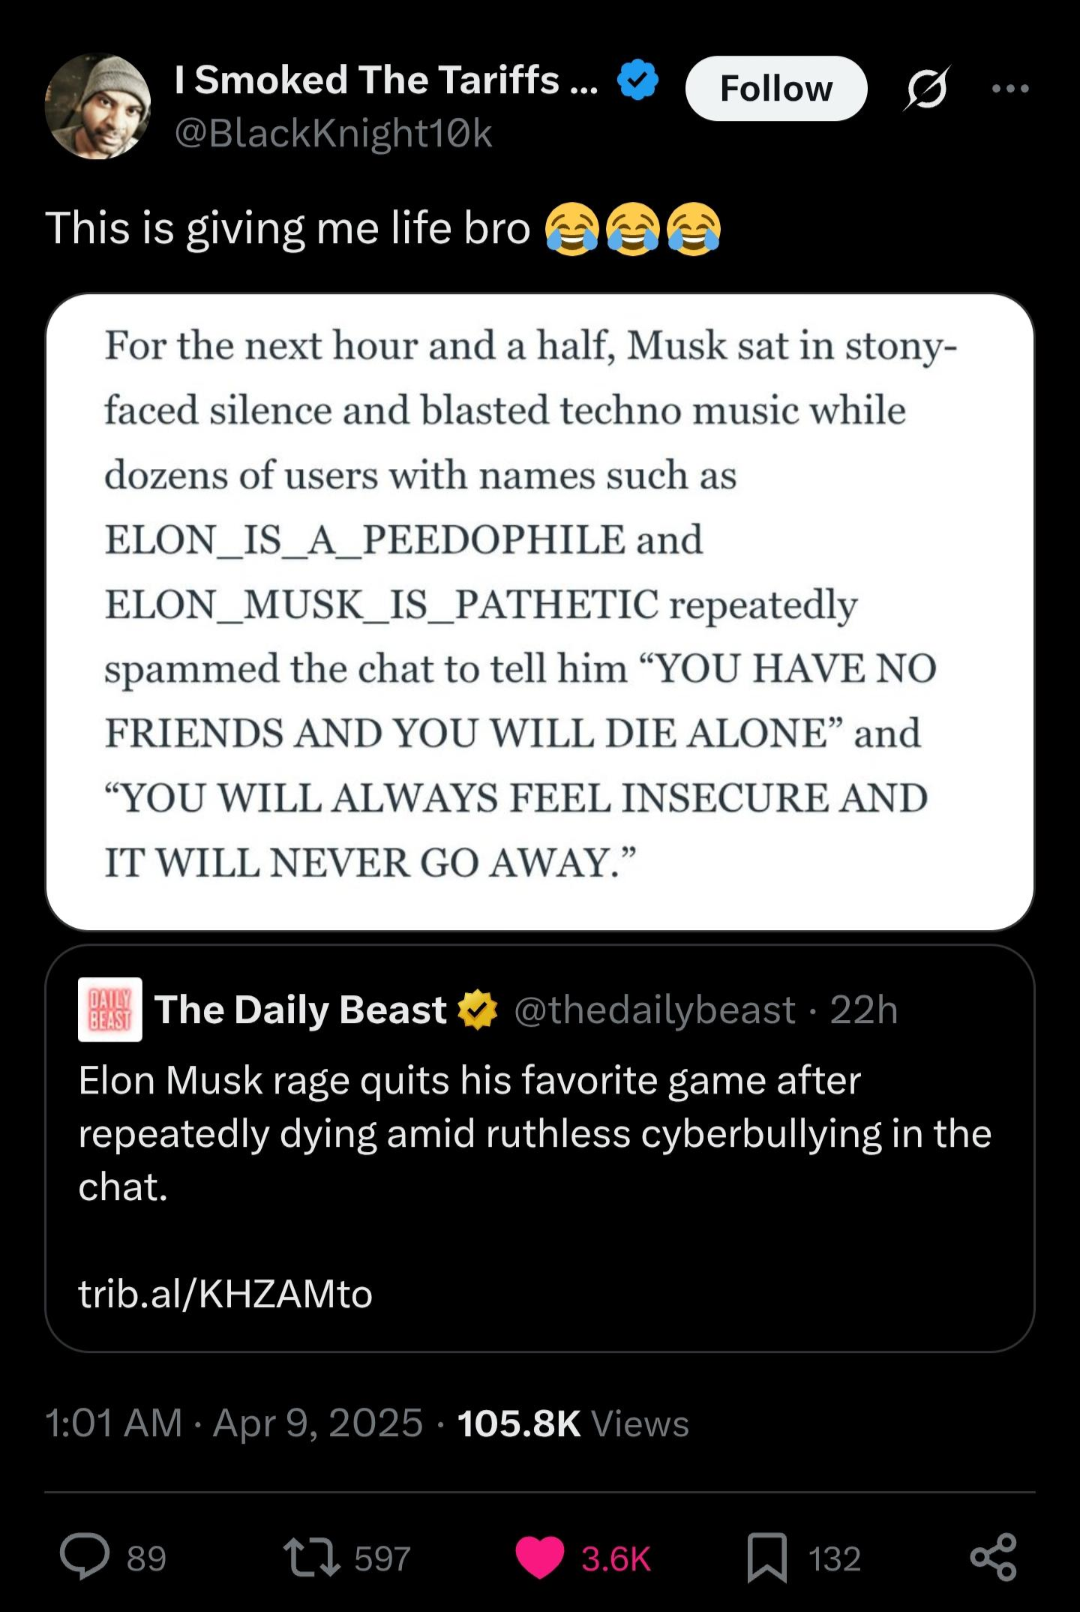The height and width of the screenshot is (1612, 1080).
Task: Open the article screenshot image
Action: coord(540,611)
